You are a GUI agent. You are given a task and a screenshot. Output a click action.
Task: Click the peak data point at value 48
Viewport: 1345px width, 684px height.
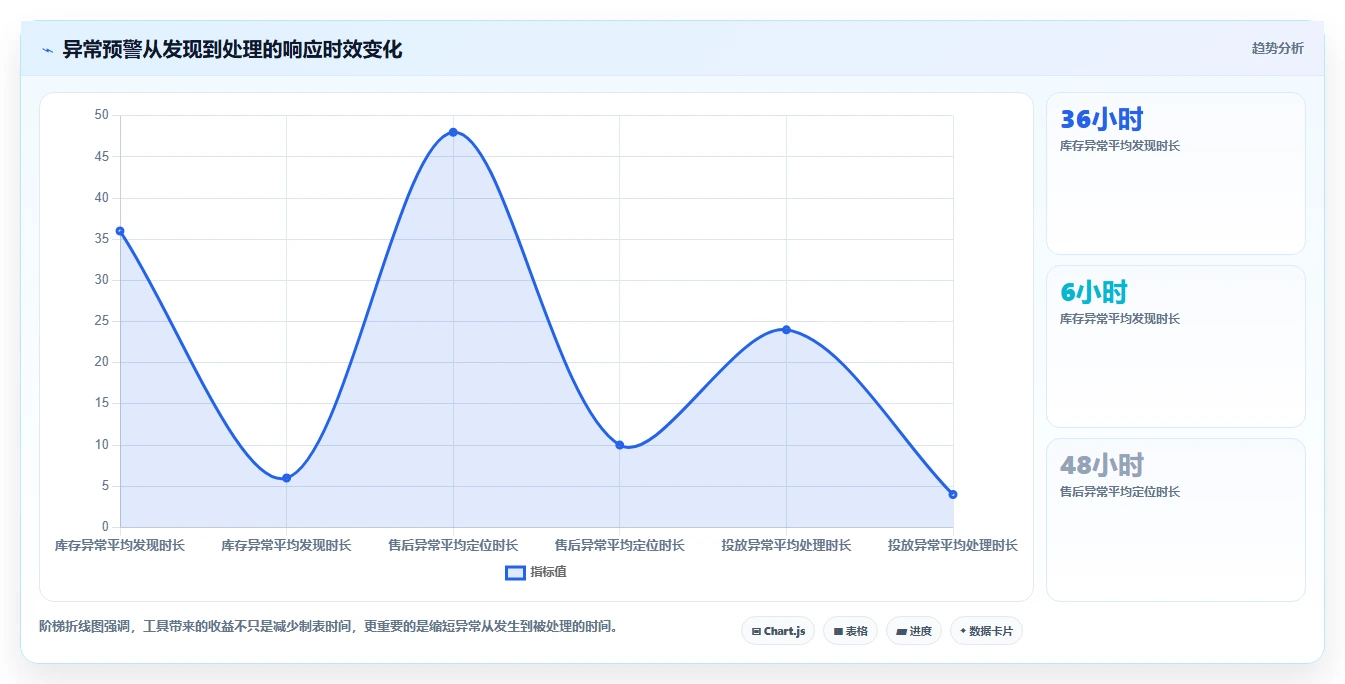click(453, 132)
